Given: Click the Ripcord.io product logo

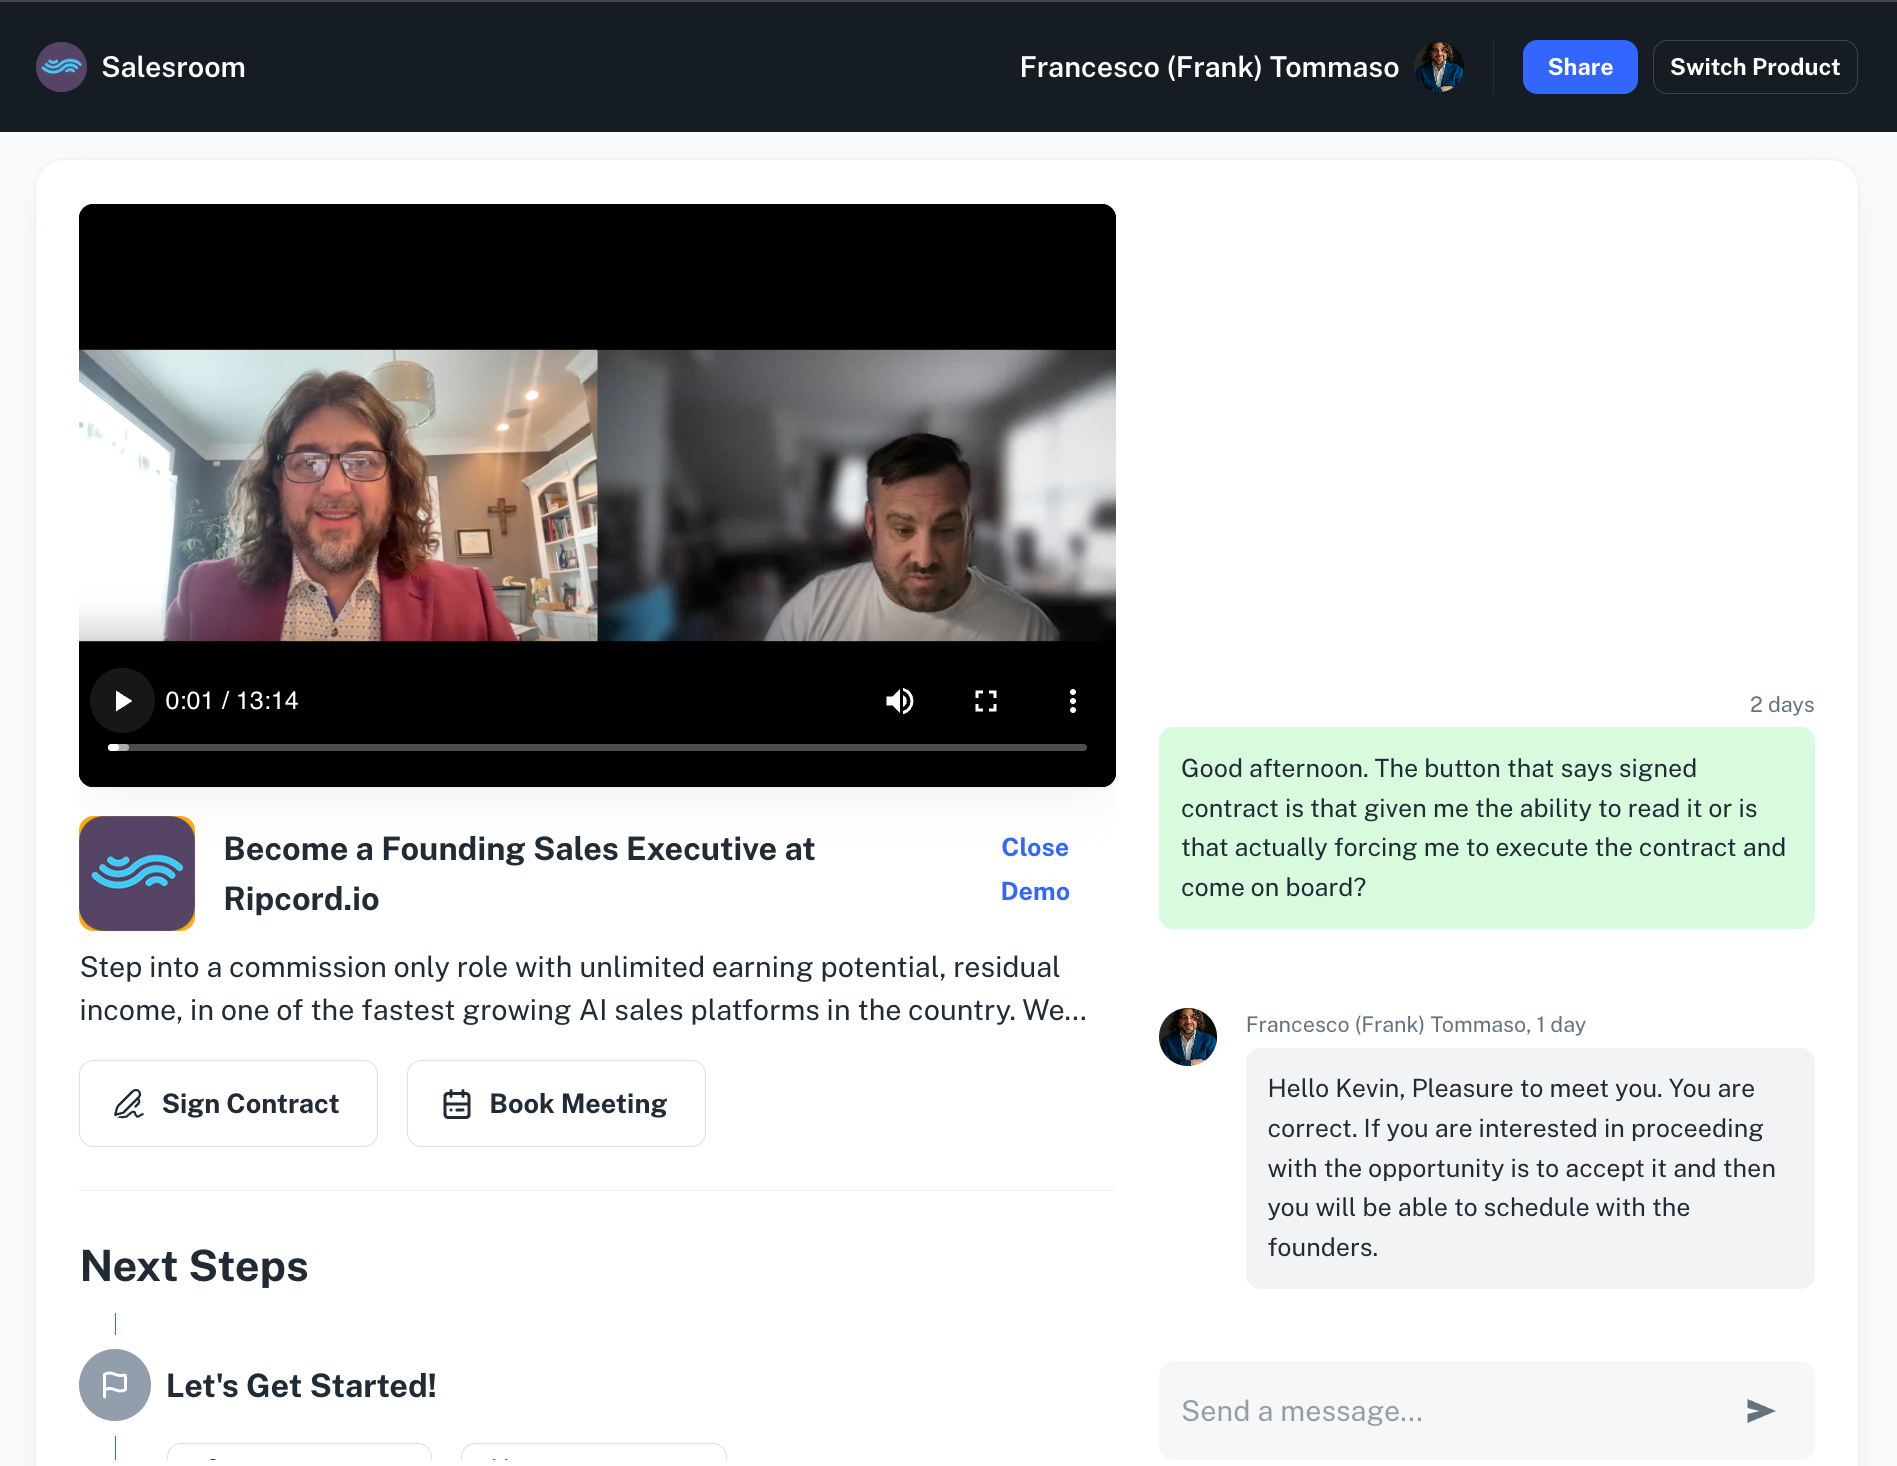Looking at the screenshot, I should tap(137, 873).
